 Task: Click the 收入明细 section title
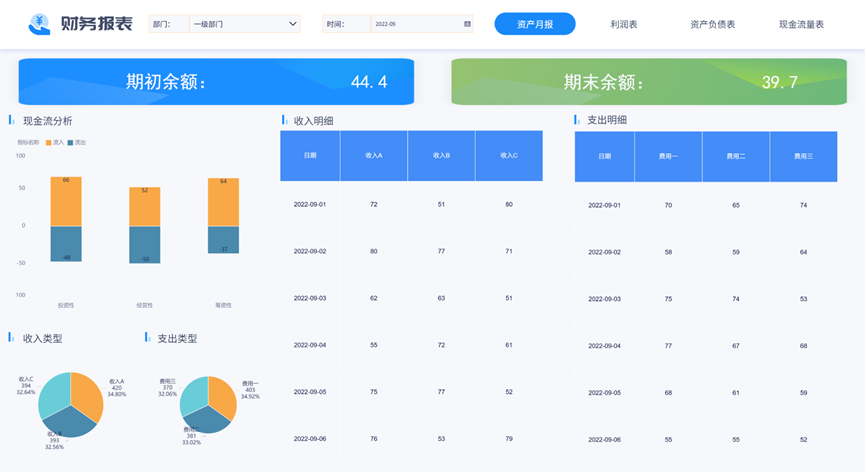313,121
